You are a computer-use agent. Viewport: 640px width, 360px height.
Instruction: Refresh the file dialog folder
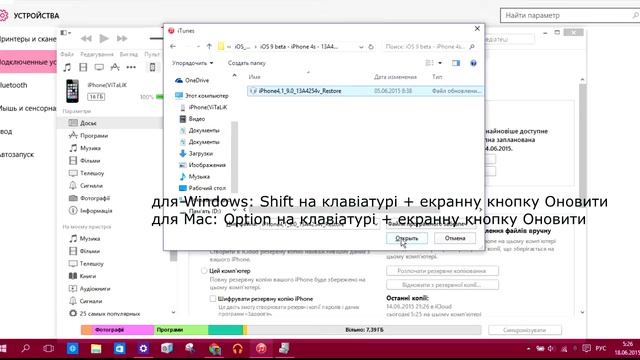point(371,47)
